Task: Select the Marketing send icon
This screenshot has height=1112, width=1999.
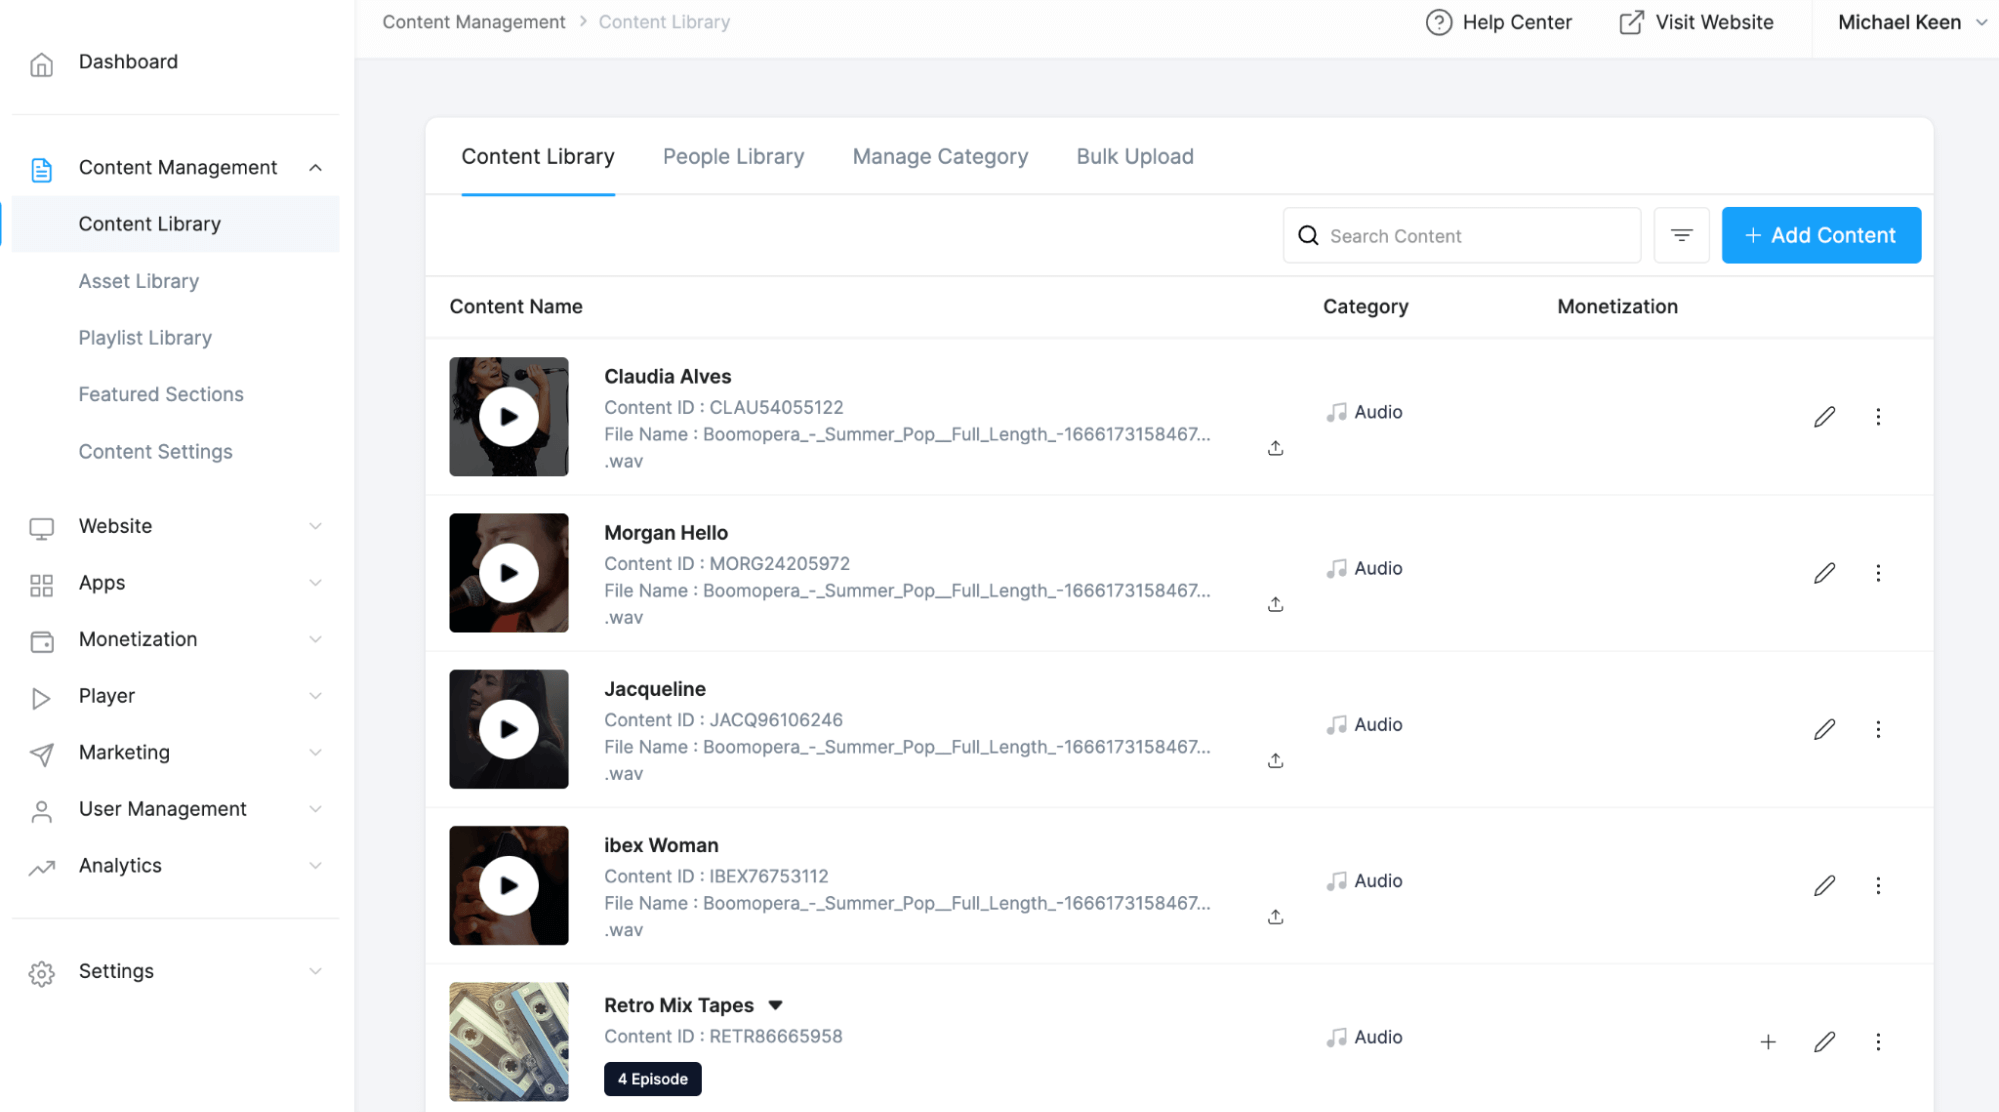Action: tap(41, 754)
